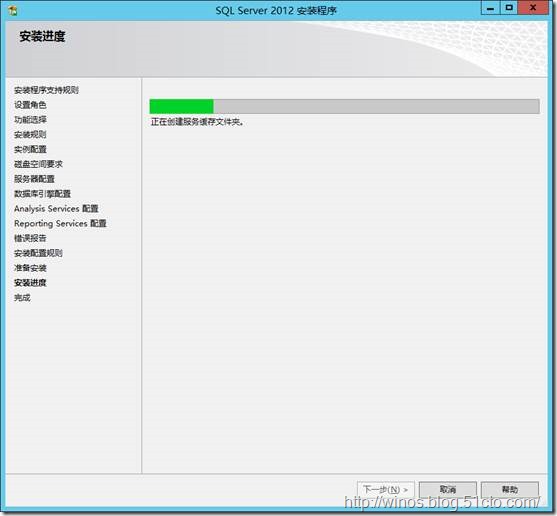
Task: Close the SQL Server setup window
Action: [533, 8]
